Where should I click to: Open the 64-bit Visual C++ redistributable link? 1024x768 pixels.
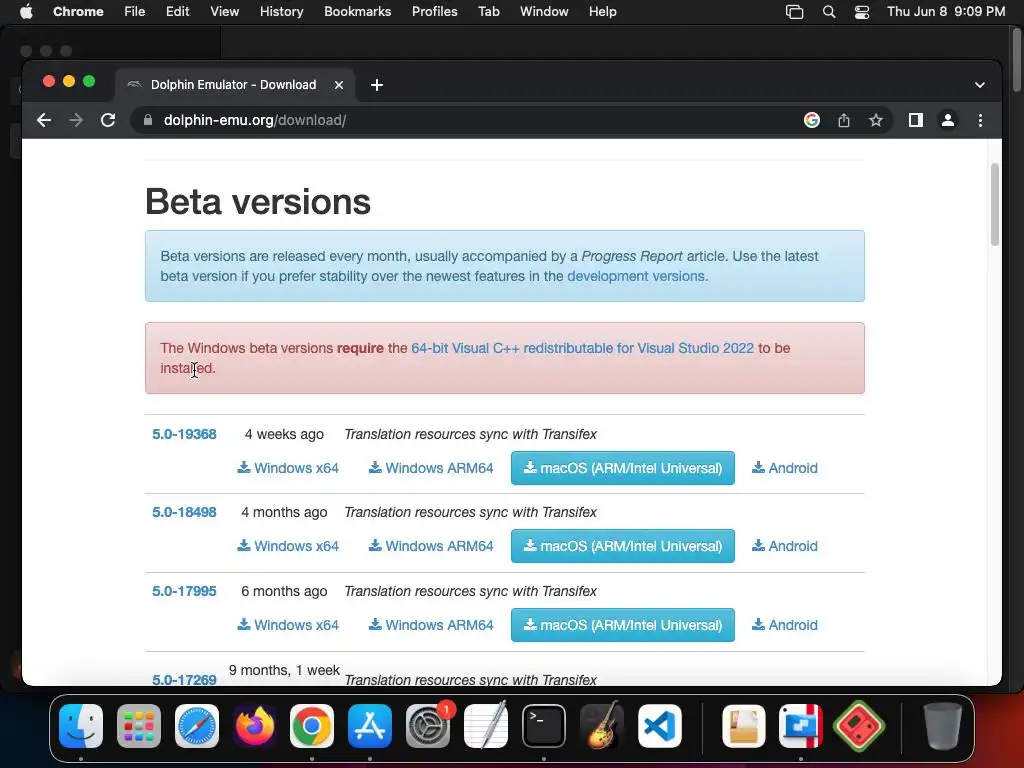(583, 348)
